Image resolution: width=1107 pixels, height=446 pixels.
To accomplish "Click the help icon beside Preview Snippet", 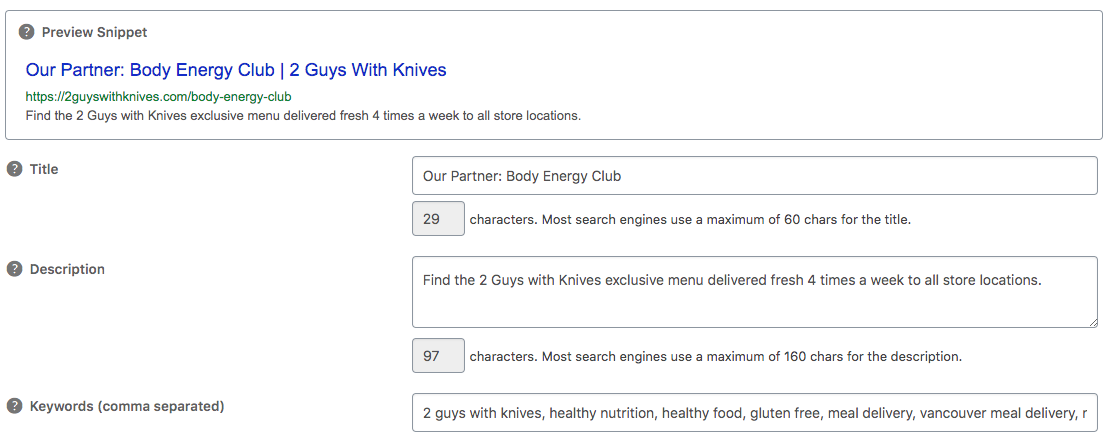I will point(27,33).
